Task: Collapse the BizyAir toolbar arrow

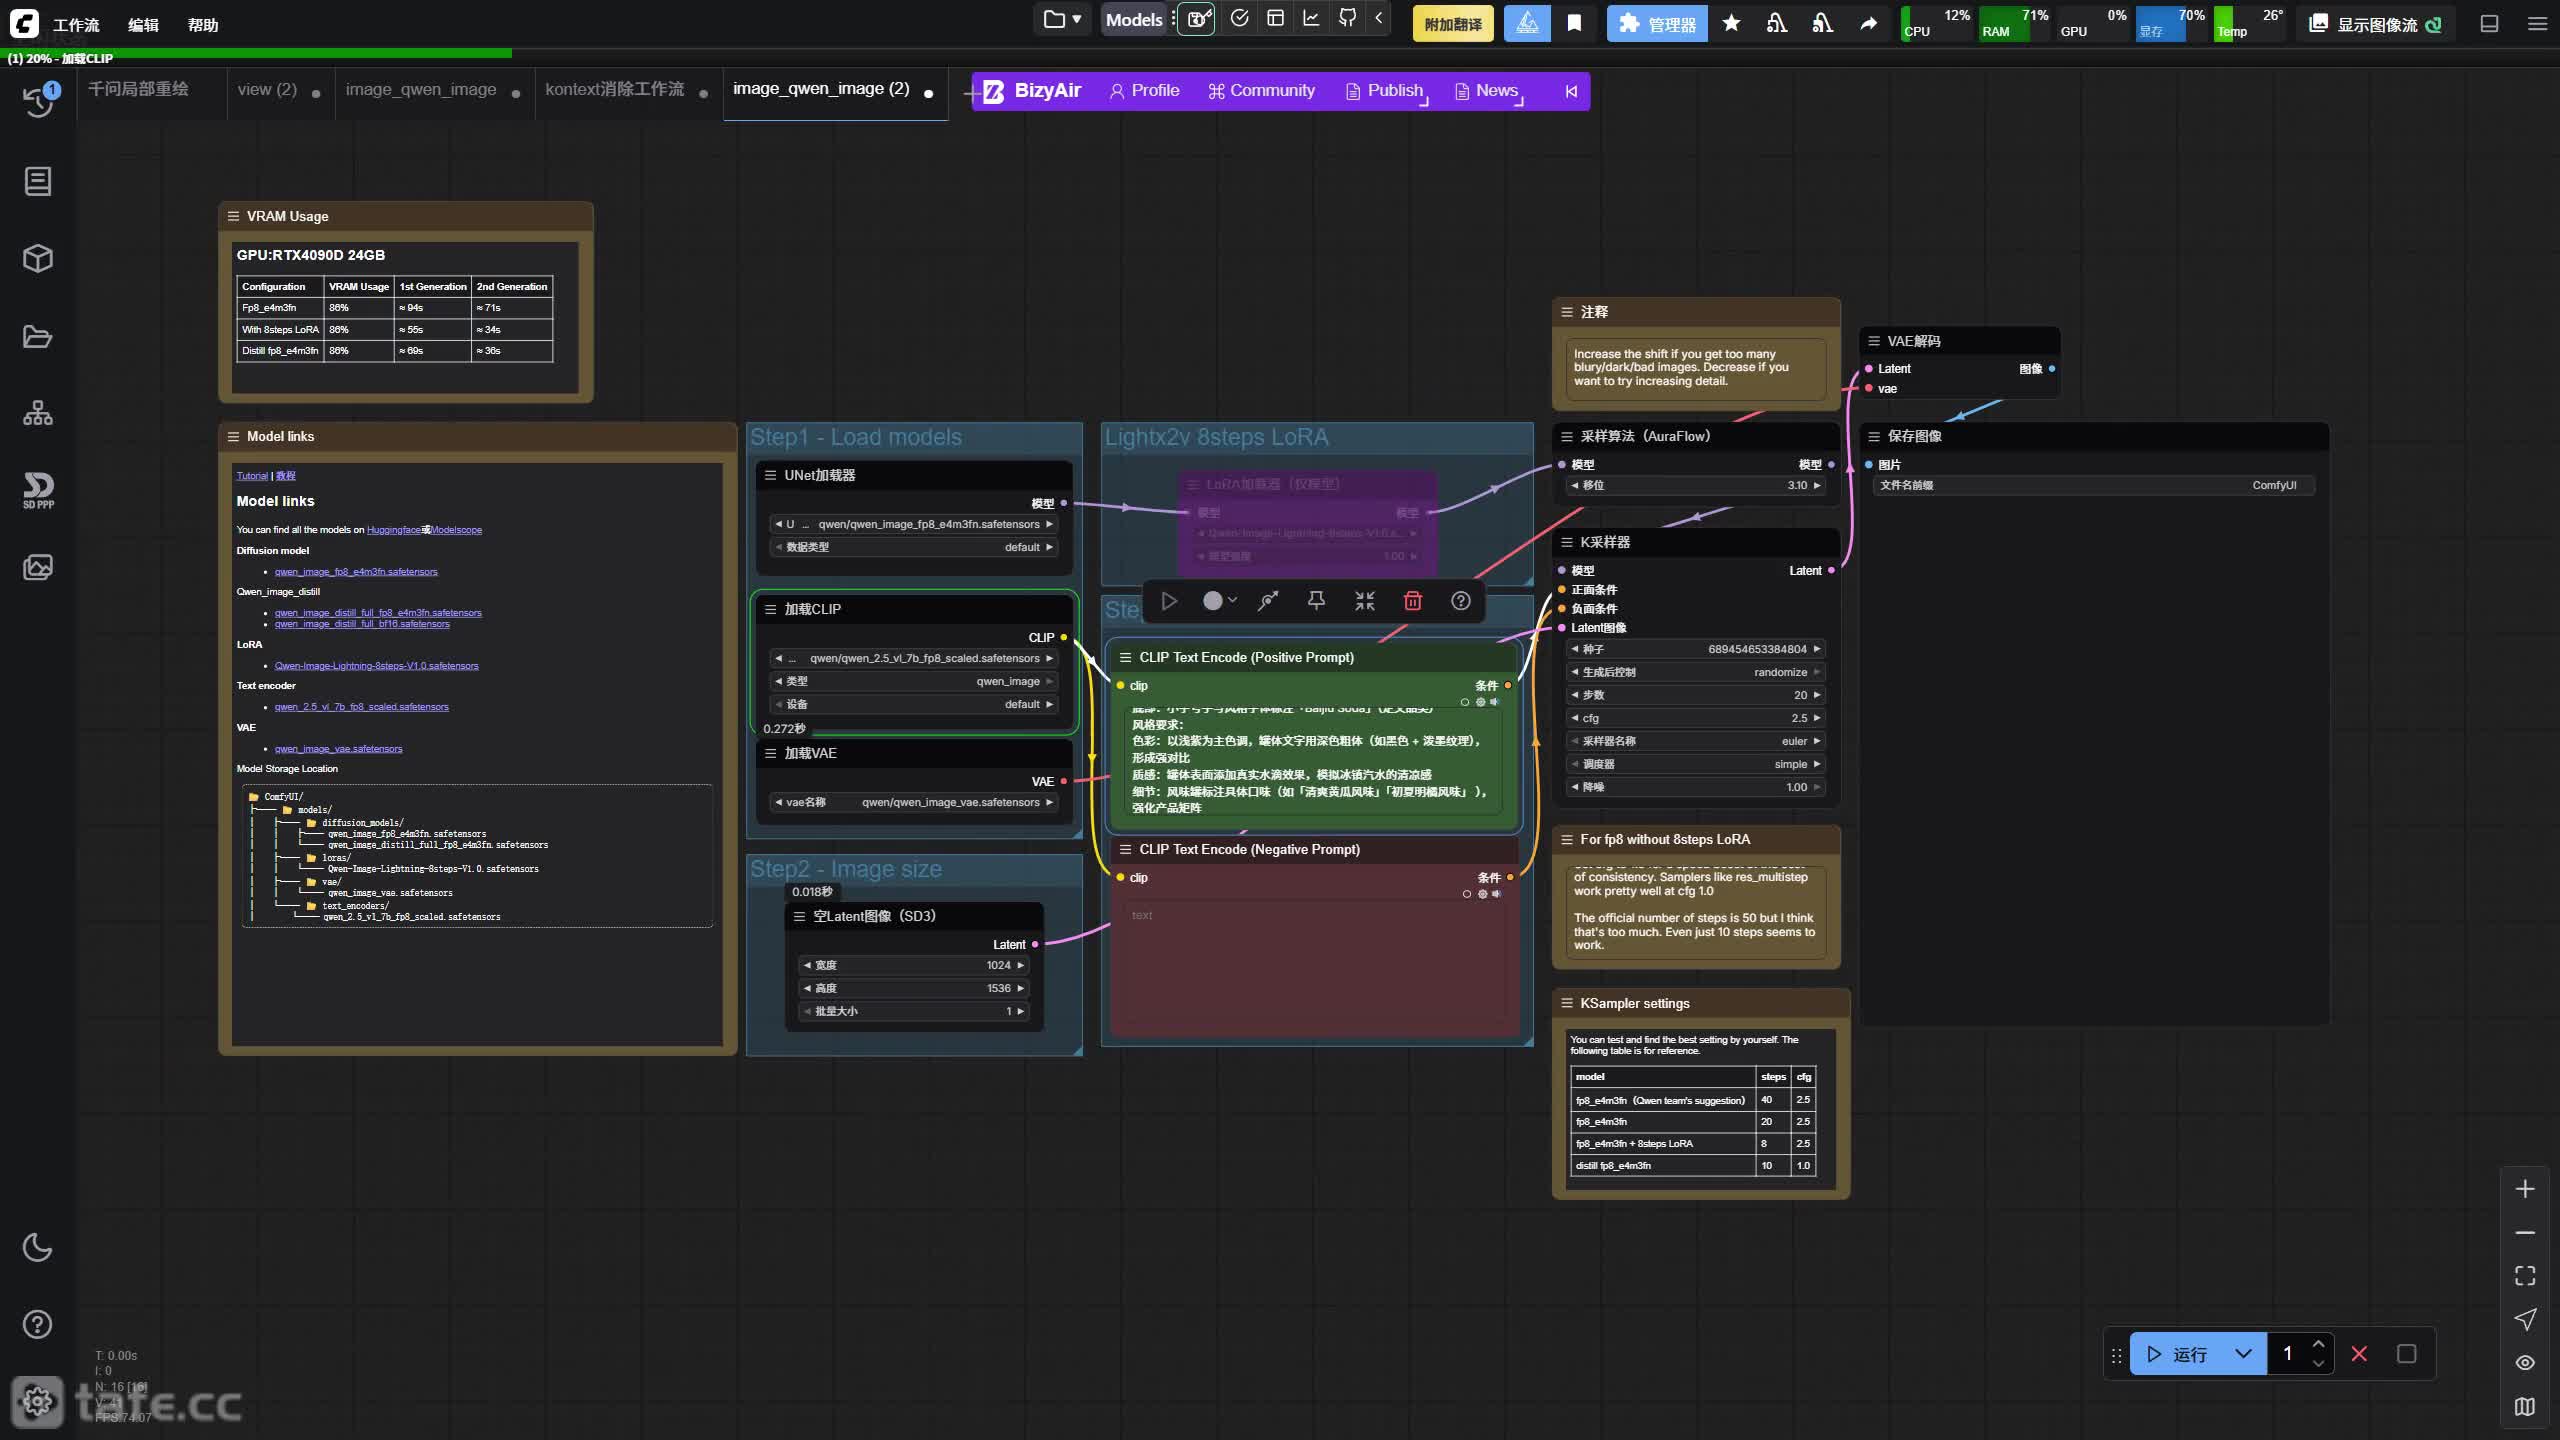Action: pos(1571,91)
